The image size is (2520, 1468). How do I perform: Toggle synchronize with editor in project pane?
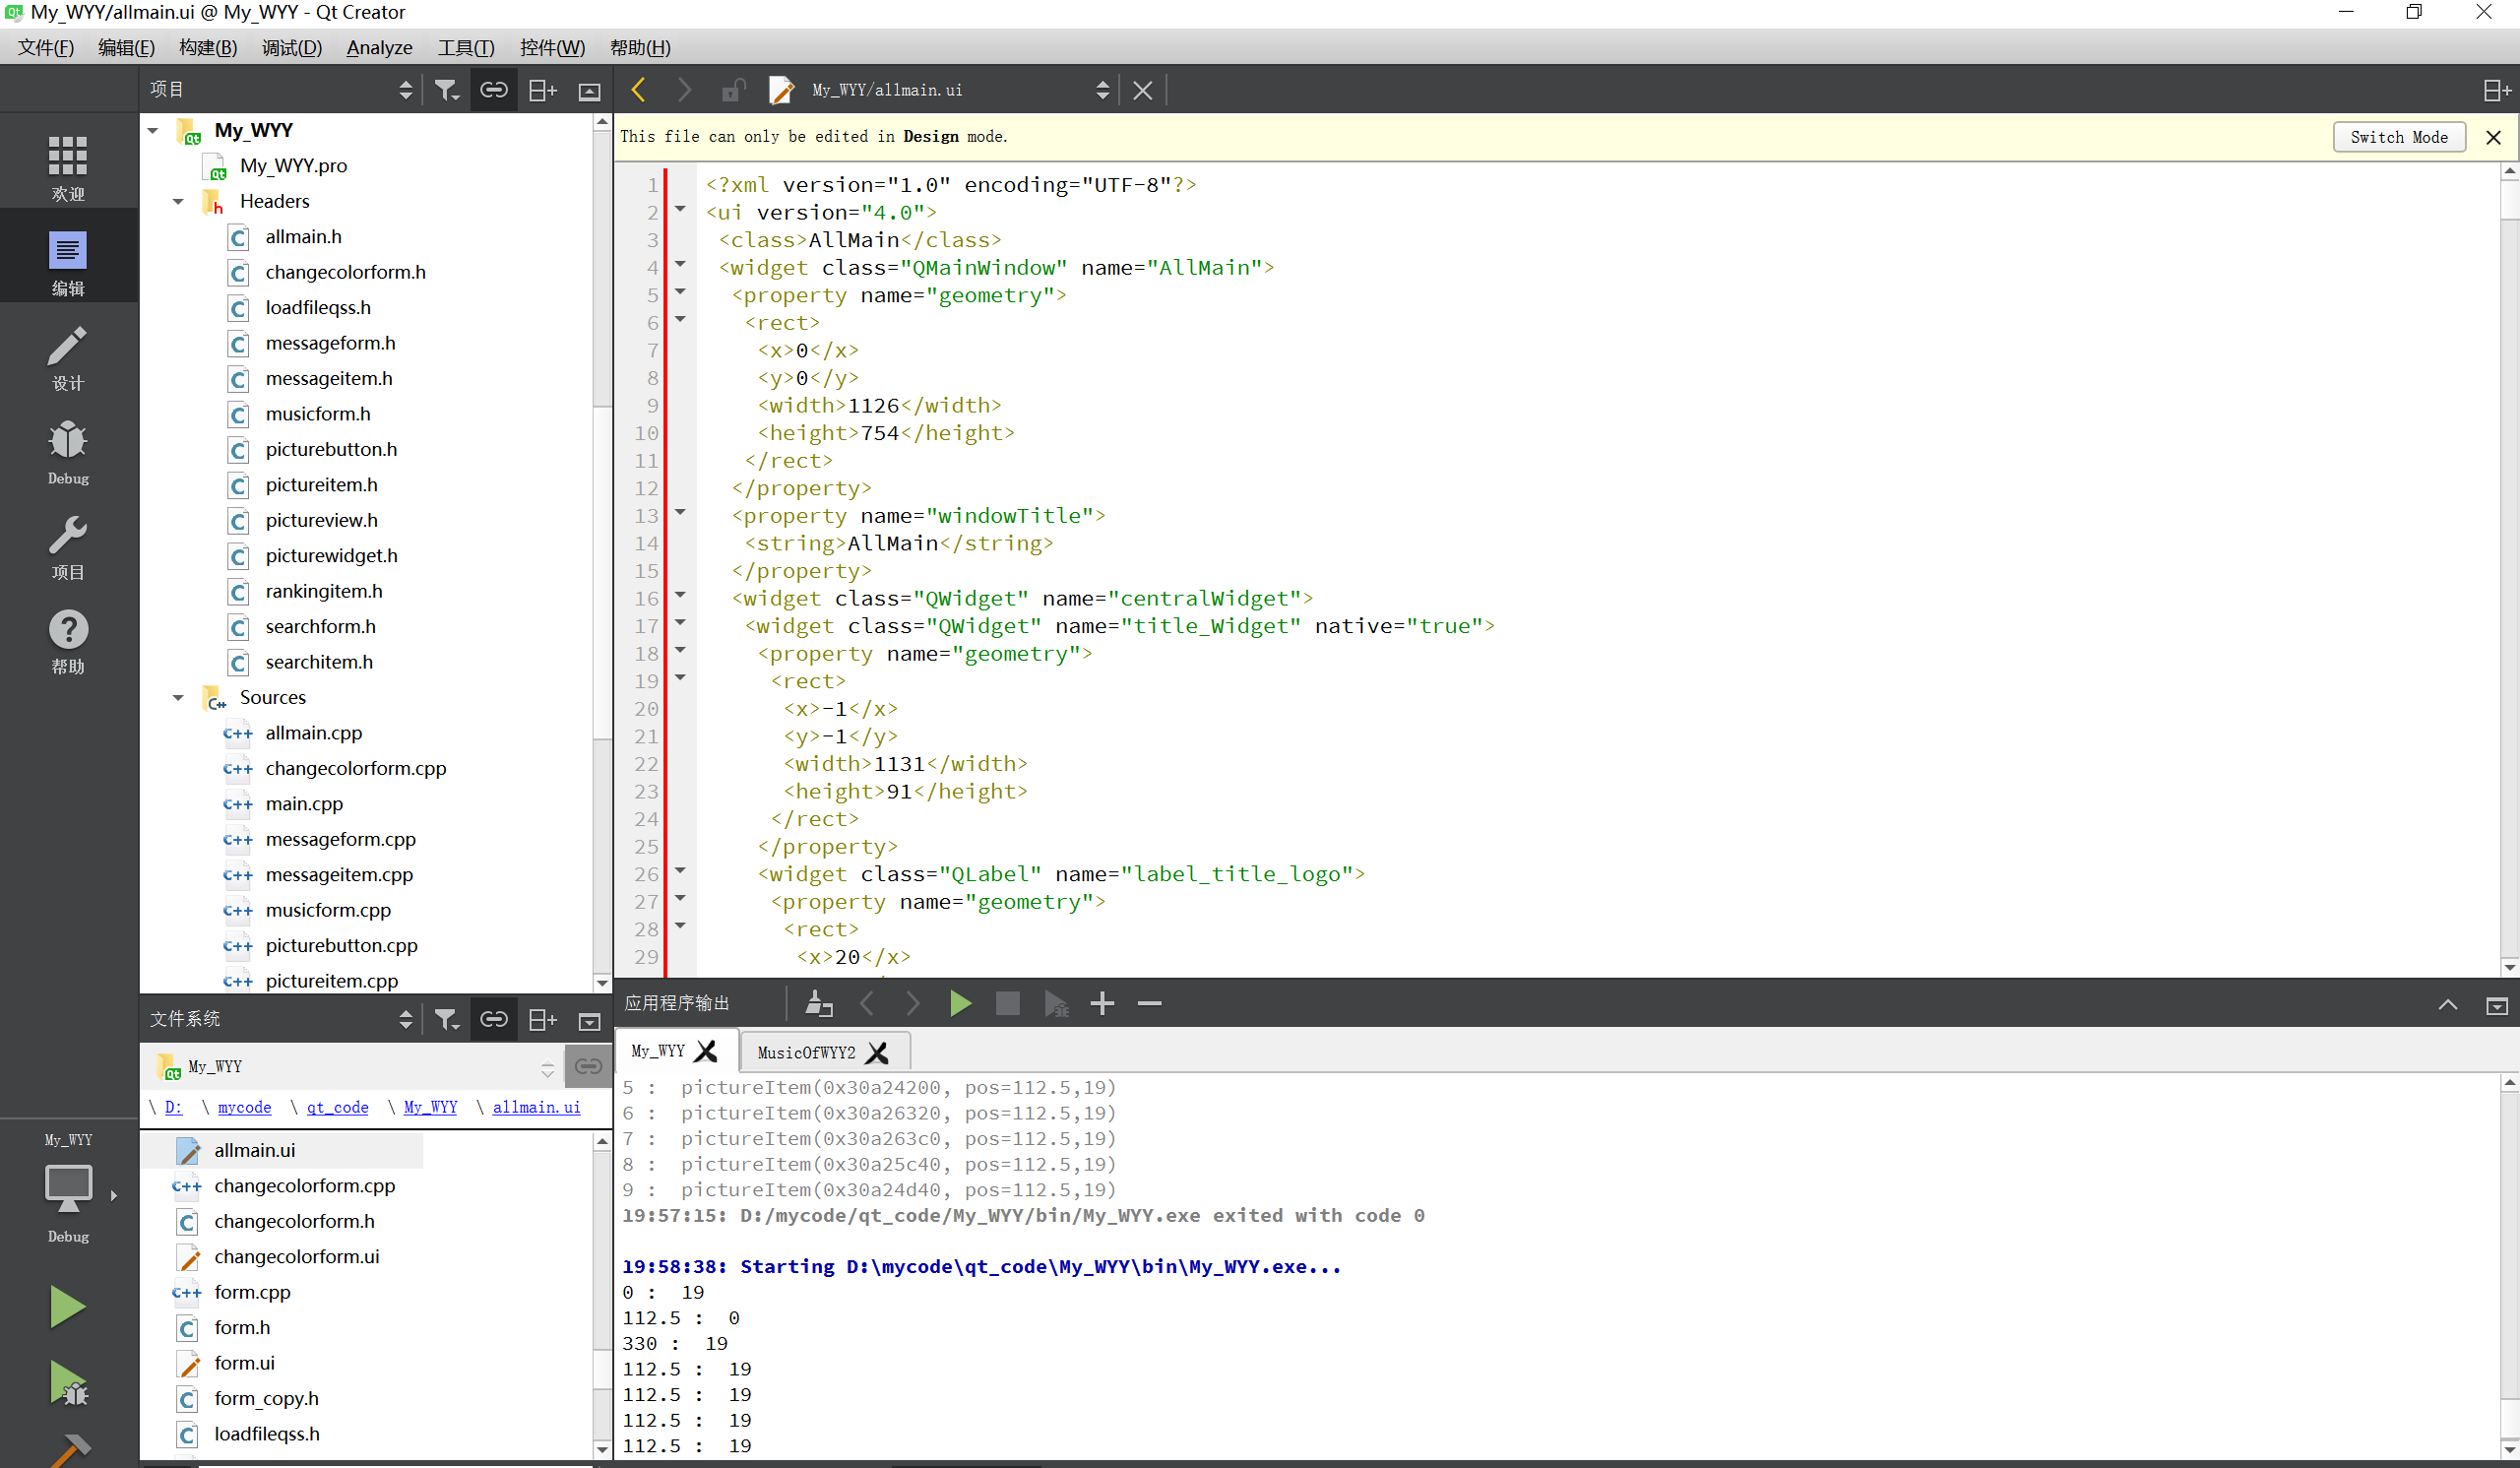coord(493,90)
